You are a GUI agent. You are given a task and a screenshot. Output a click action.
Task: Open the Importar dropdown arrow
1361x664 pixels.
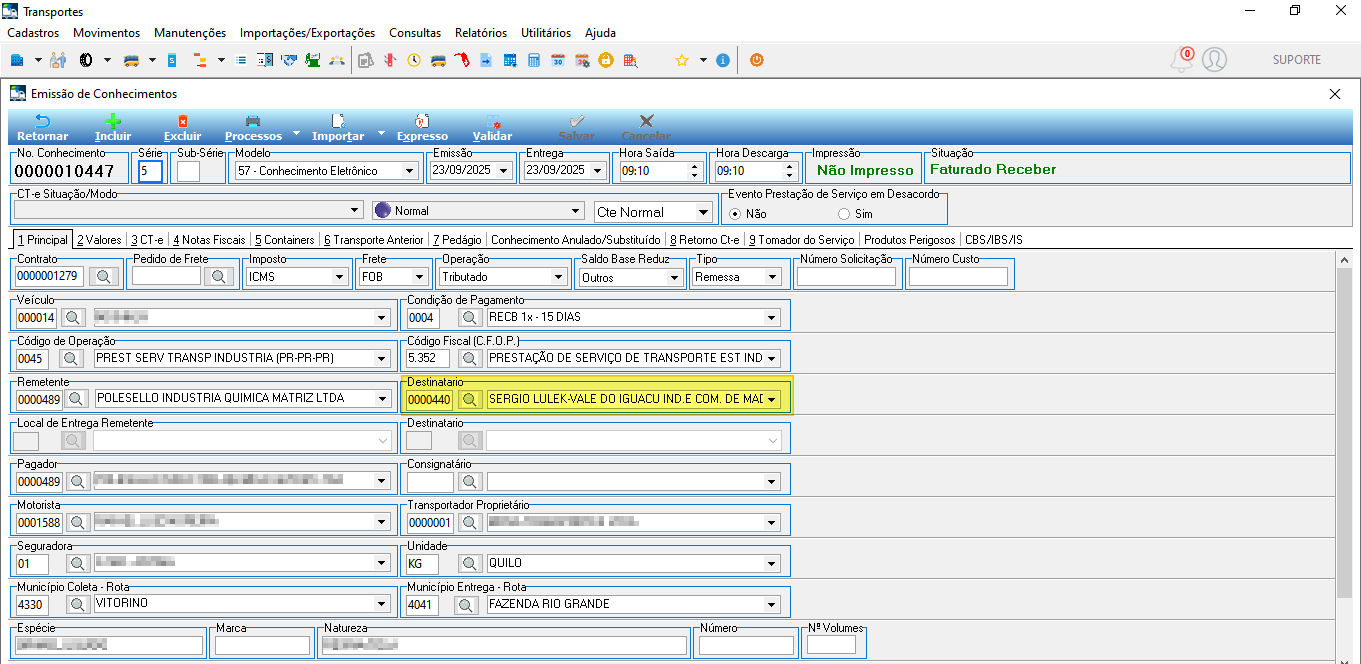381,133
